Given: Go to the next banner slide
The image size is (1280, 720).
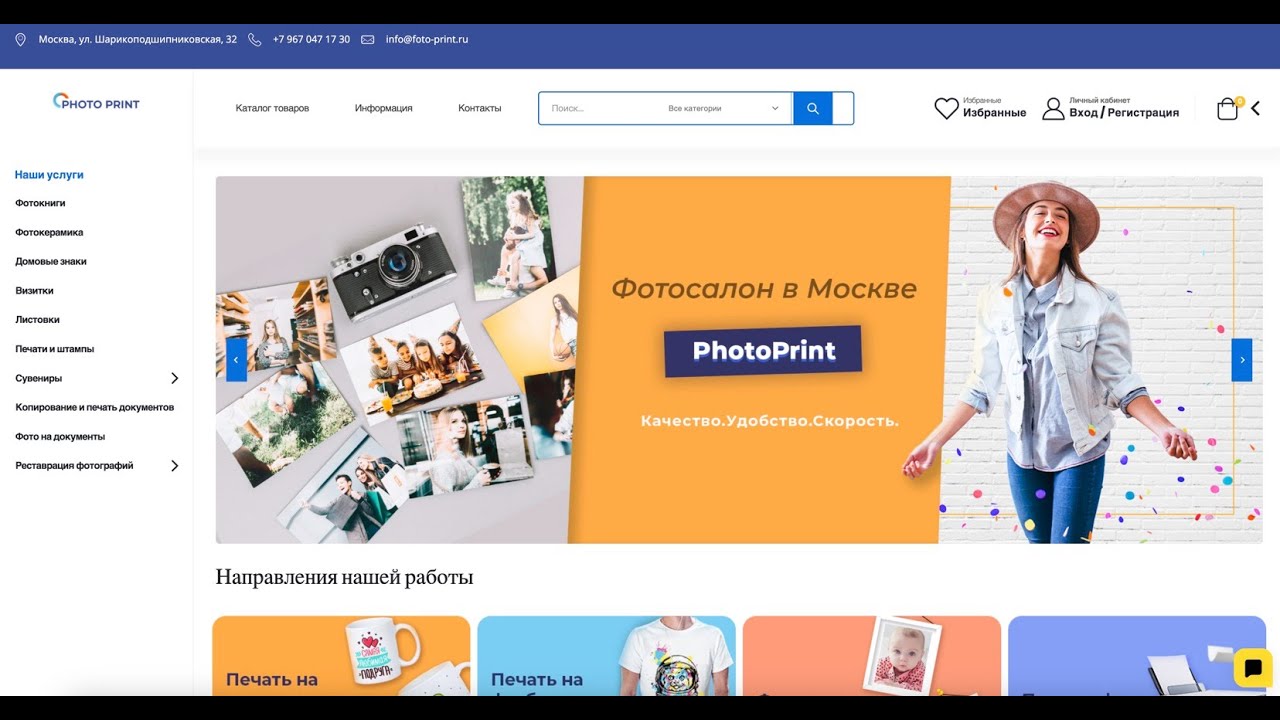Looking at the screenshot, I should (x=1242, y=360).
